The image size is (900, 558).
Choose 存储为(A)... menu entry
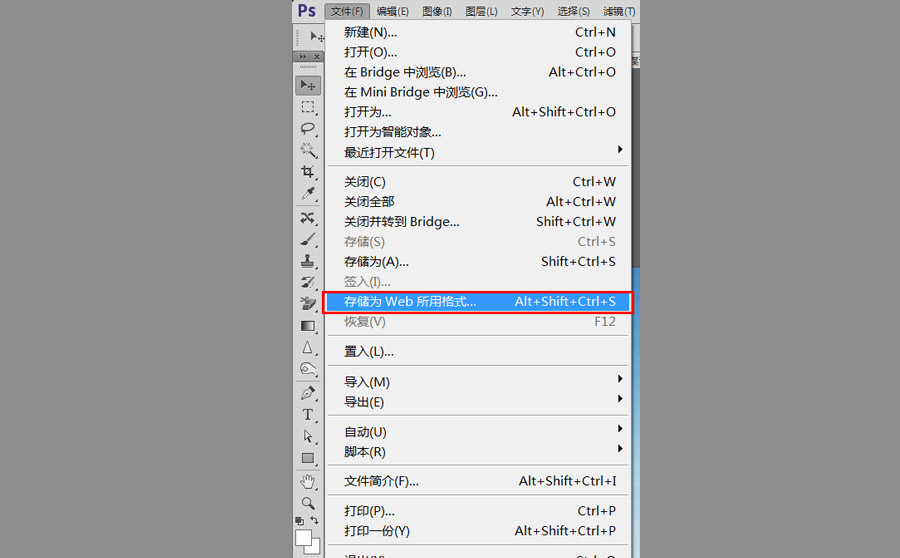click(x=479, y=262)
